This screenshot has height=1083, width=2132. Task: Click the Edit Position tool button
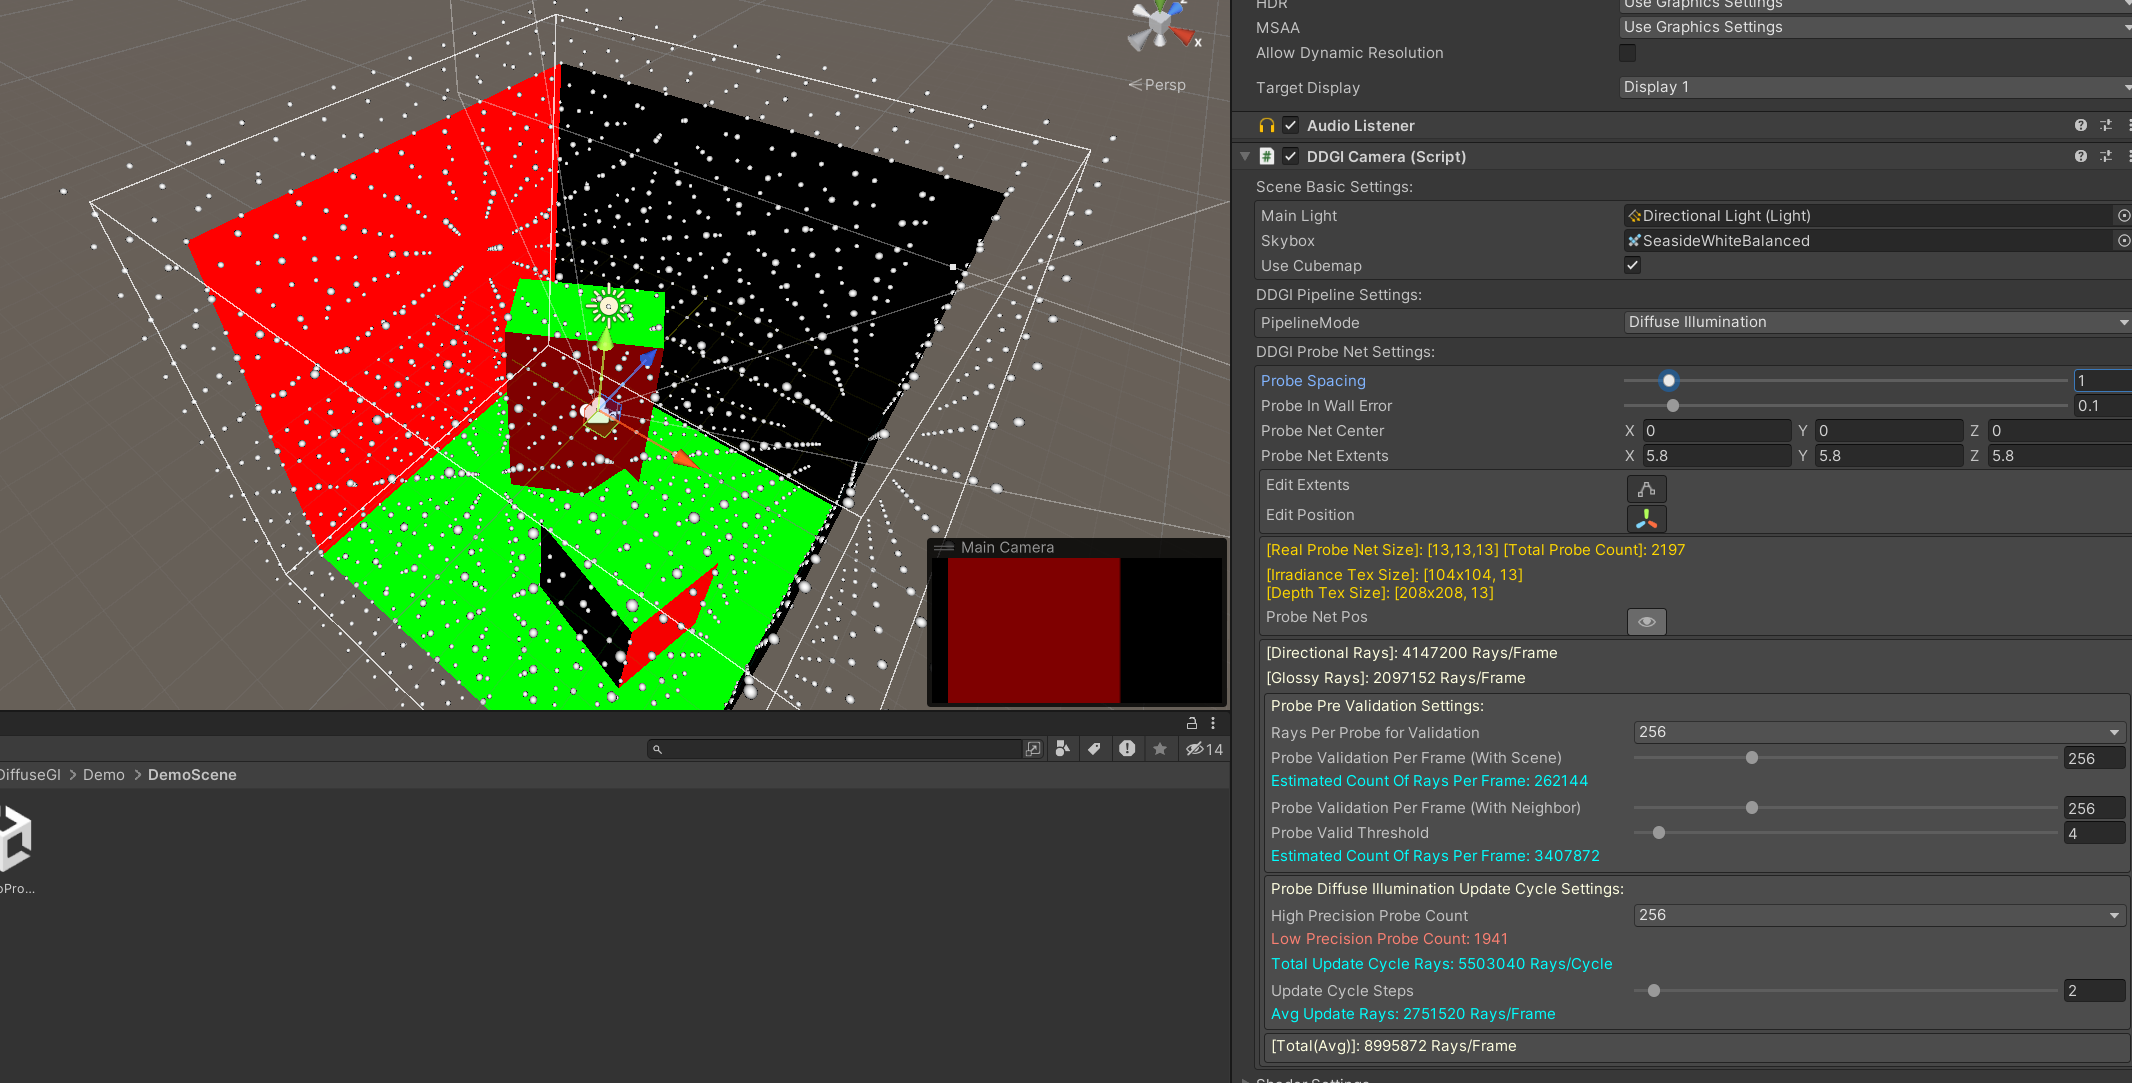coord(1646,519)
